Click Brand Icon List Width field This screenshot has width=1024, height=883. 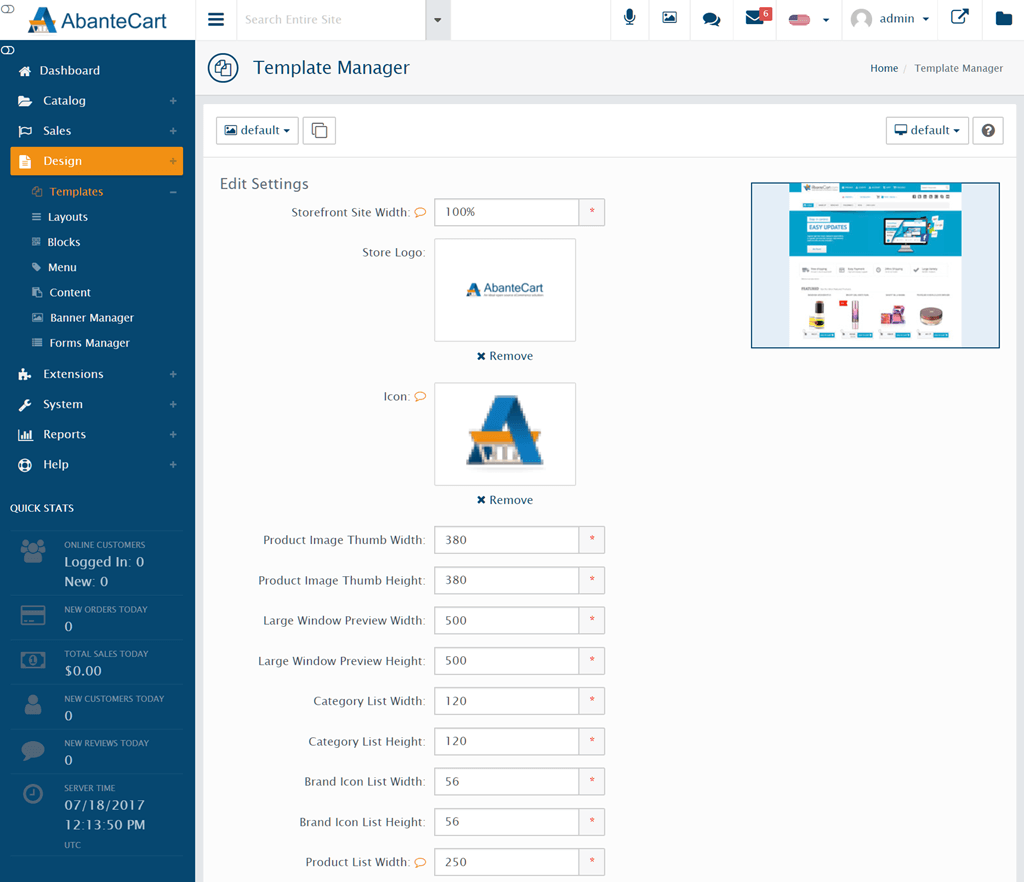click(507, 782)
